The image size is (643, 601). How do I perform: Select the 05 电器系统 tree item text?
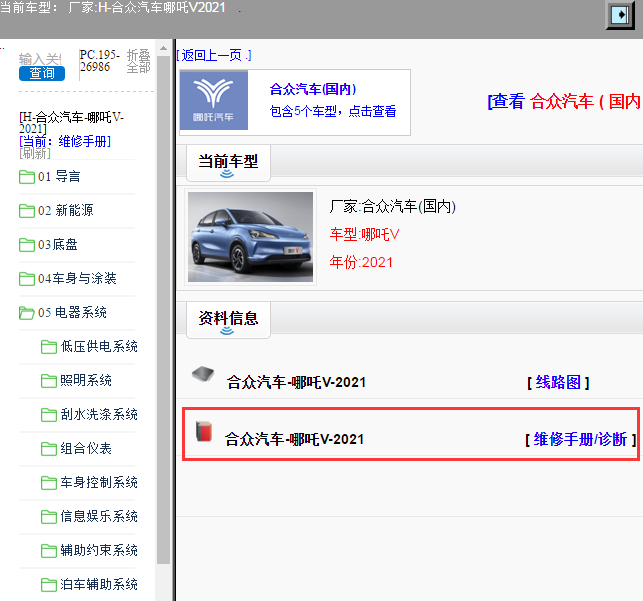click(72, 313)
